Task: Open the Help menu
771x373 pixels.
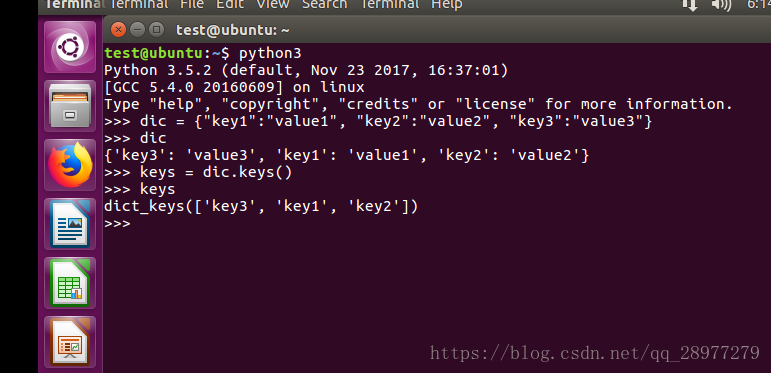Action: pyautogui.click(x=446, y=5)
